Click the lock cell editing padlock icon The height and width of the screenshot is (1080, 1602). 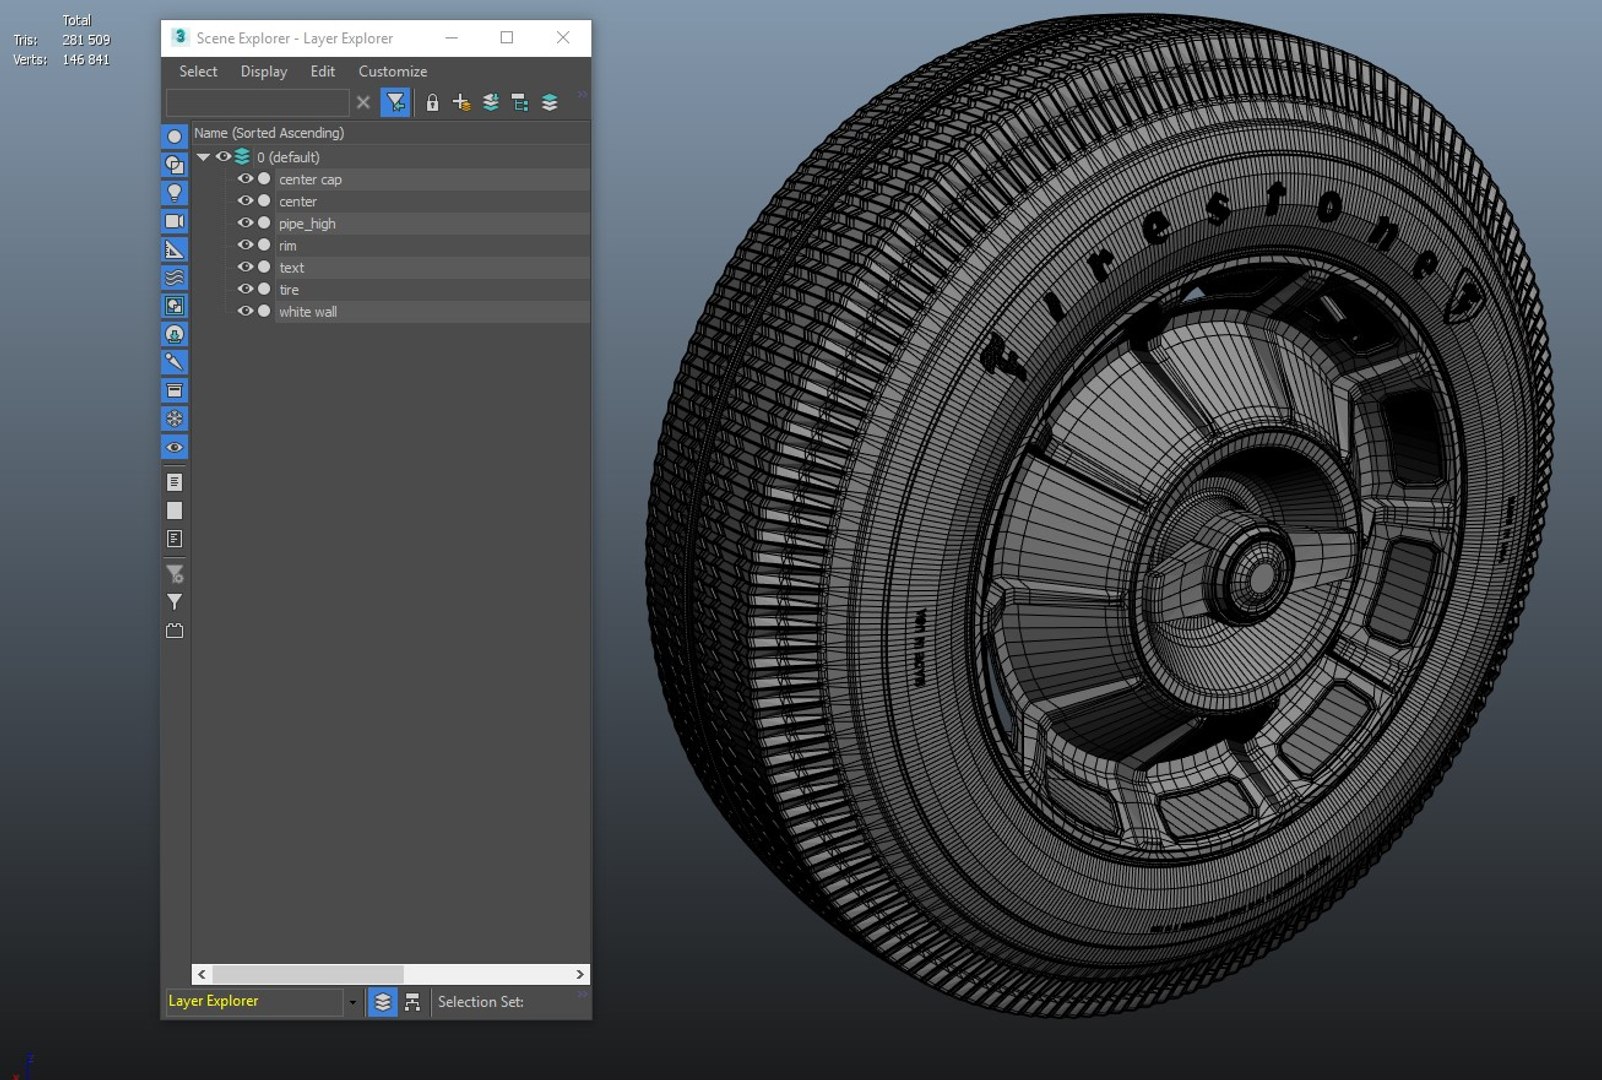(x=432, y=102)
